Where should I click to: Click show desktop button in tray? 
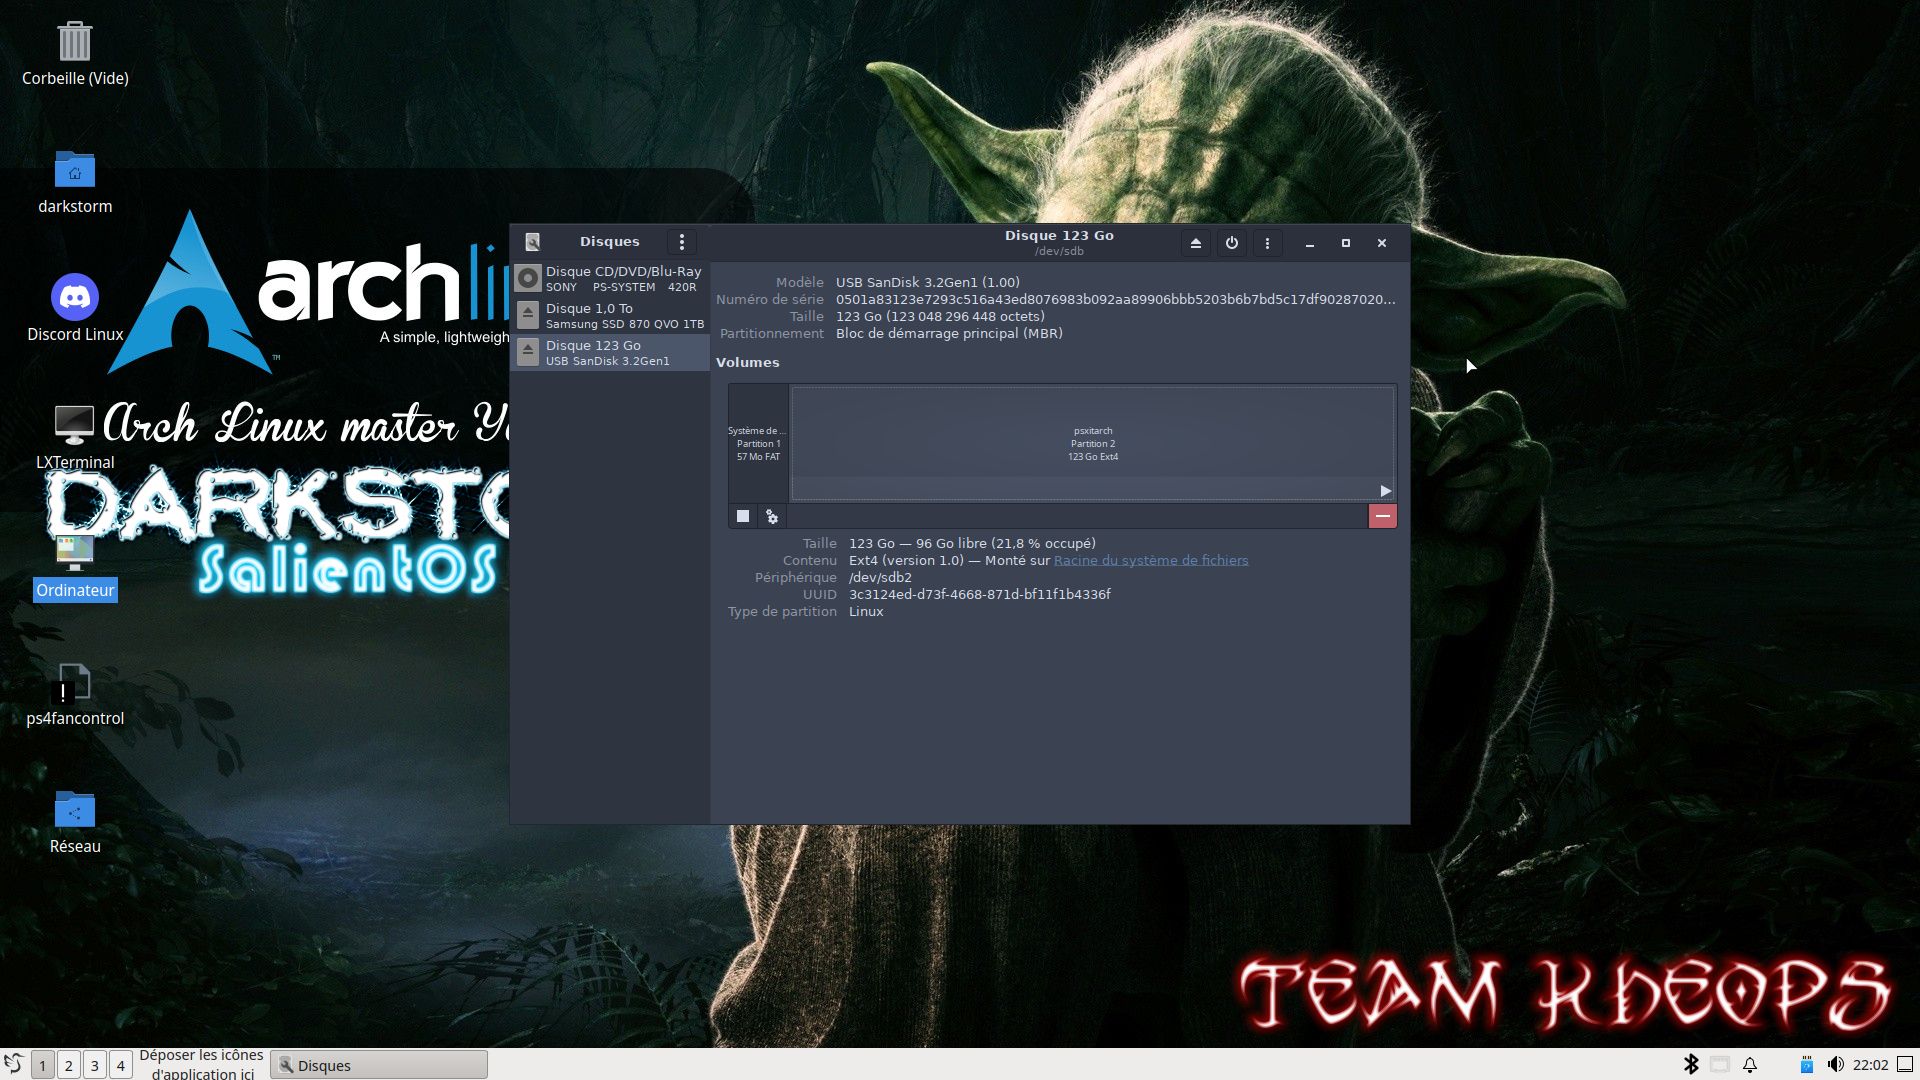pyautogui.click(x=1905, y=1065)
